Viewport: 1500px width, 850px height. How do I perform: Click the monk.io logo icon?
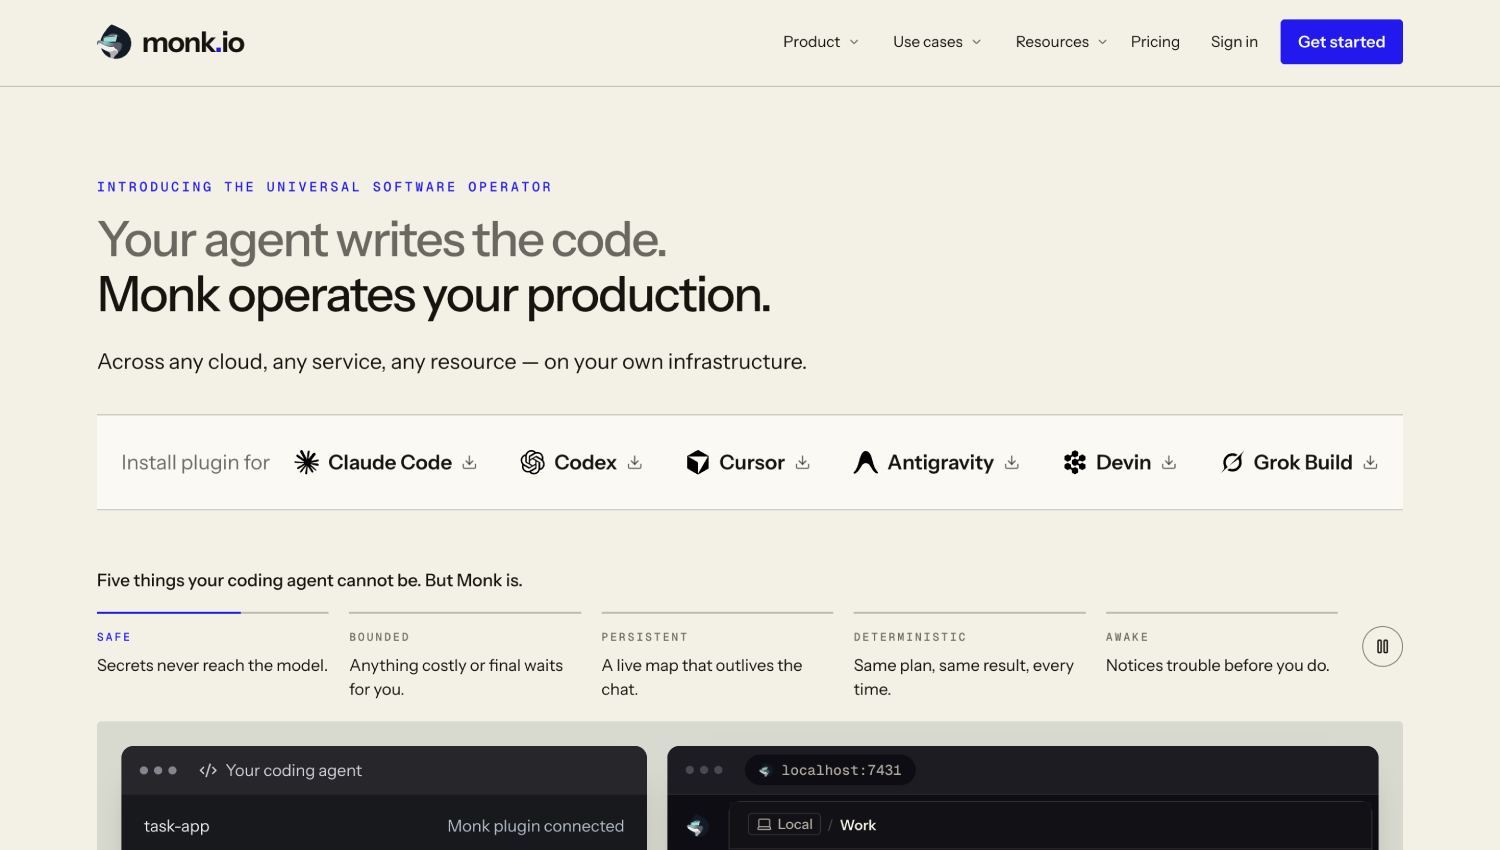[x=114, y=42]
